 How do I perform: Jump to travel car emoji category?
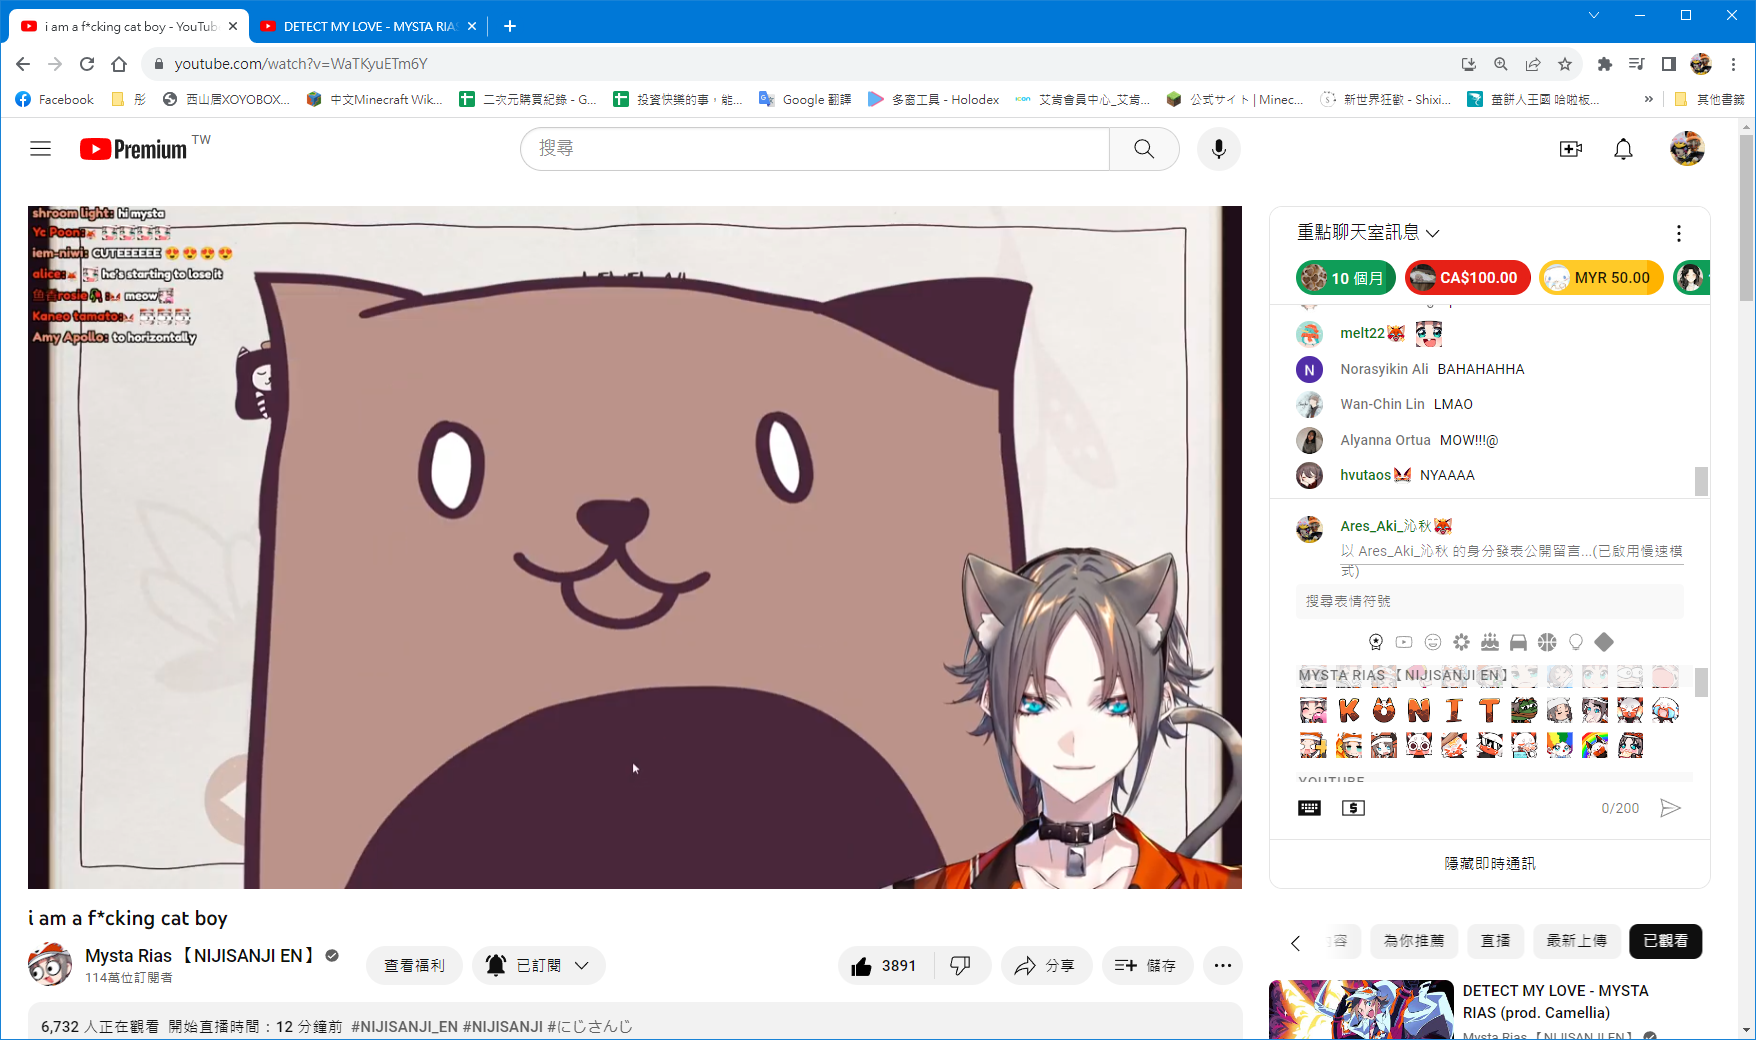(x=1518, y=642)
